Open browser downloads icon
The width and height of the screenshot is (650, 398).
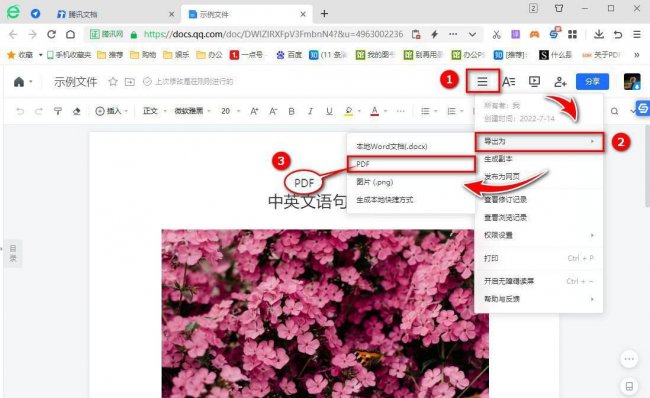599,34
